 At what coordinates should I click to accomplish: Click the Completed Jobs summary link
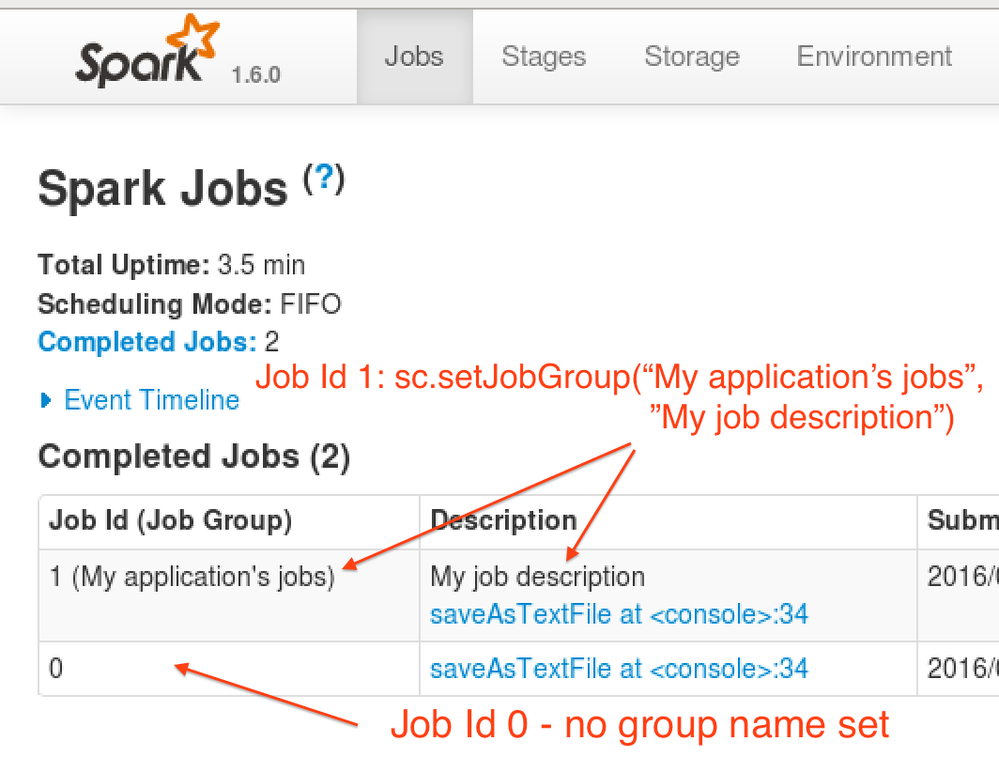tap(146, 341)
